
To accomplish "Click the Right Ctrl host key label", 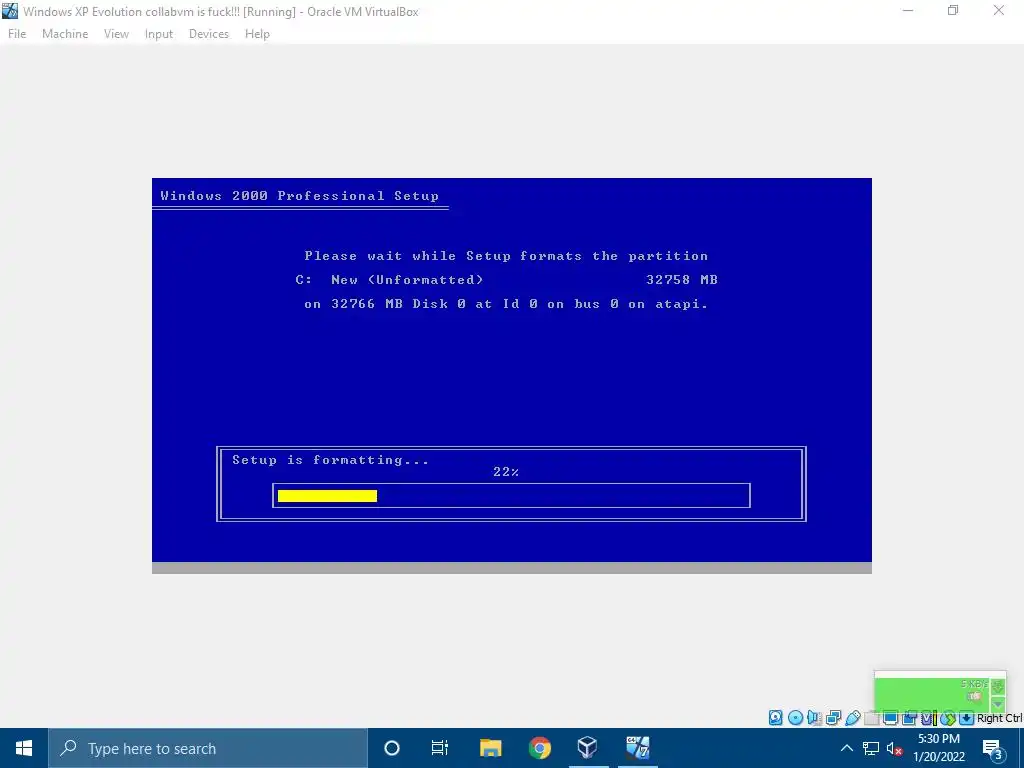I will click(999, 718).
